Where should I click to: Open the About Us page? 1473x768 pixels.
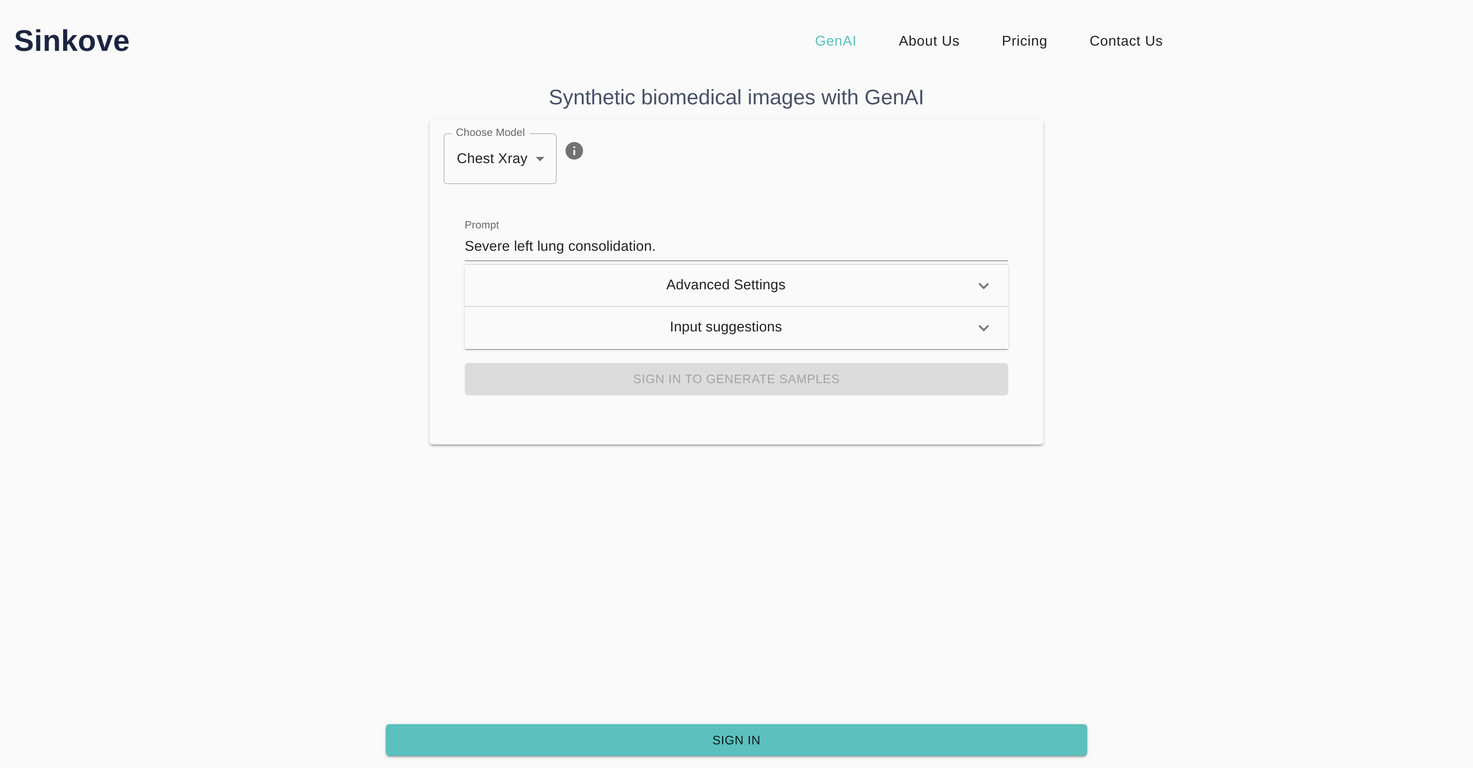coord(928,41)
